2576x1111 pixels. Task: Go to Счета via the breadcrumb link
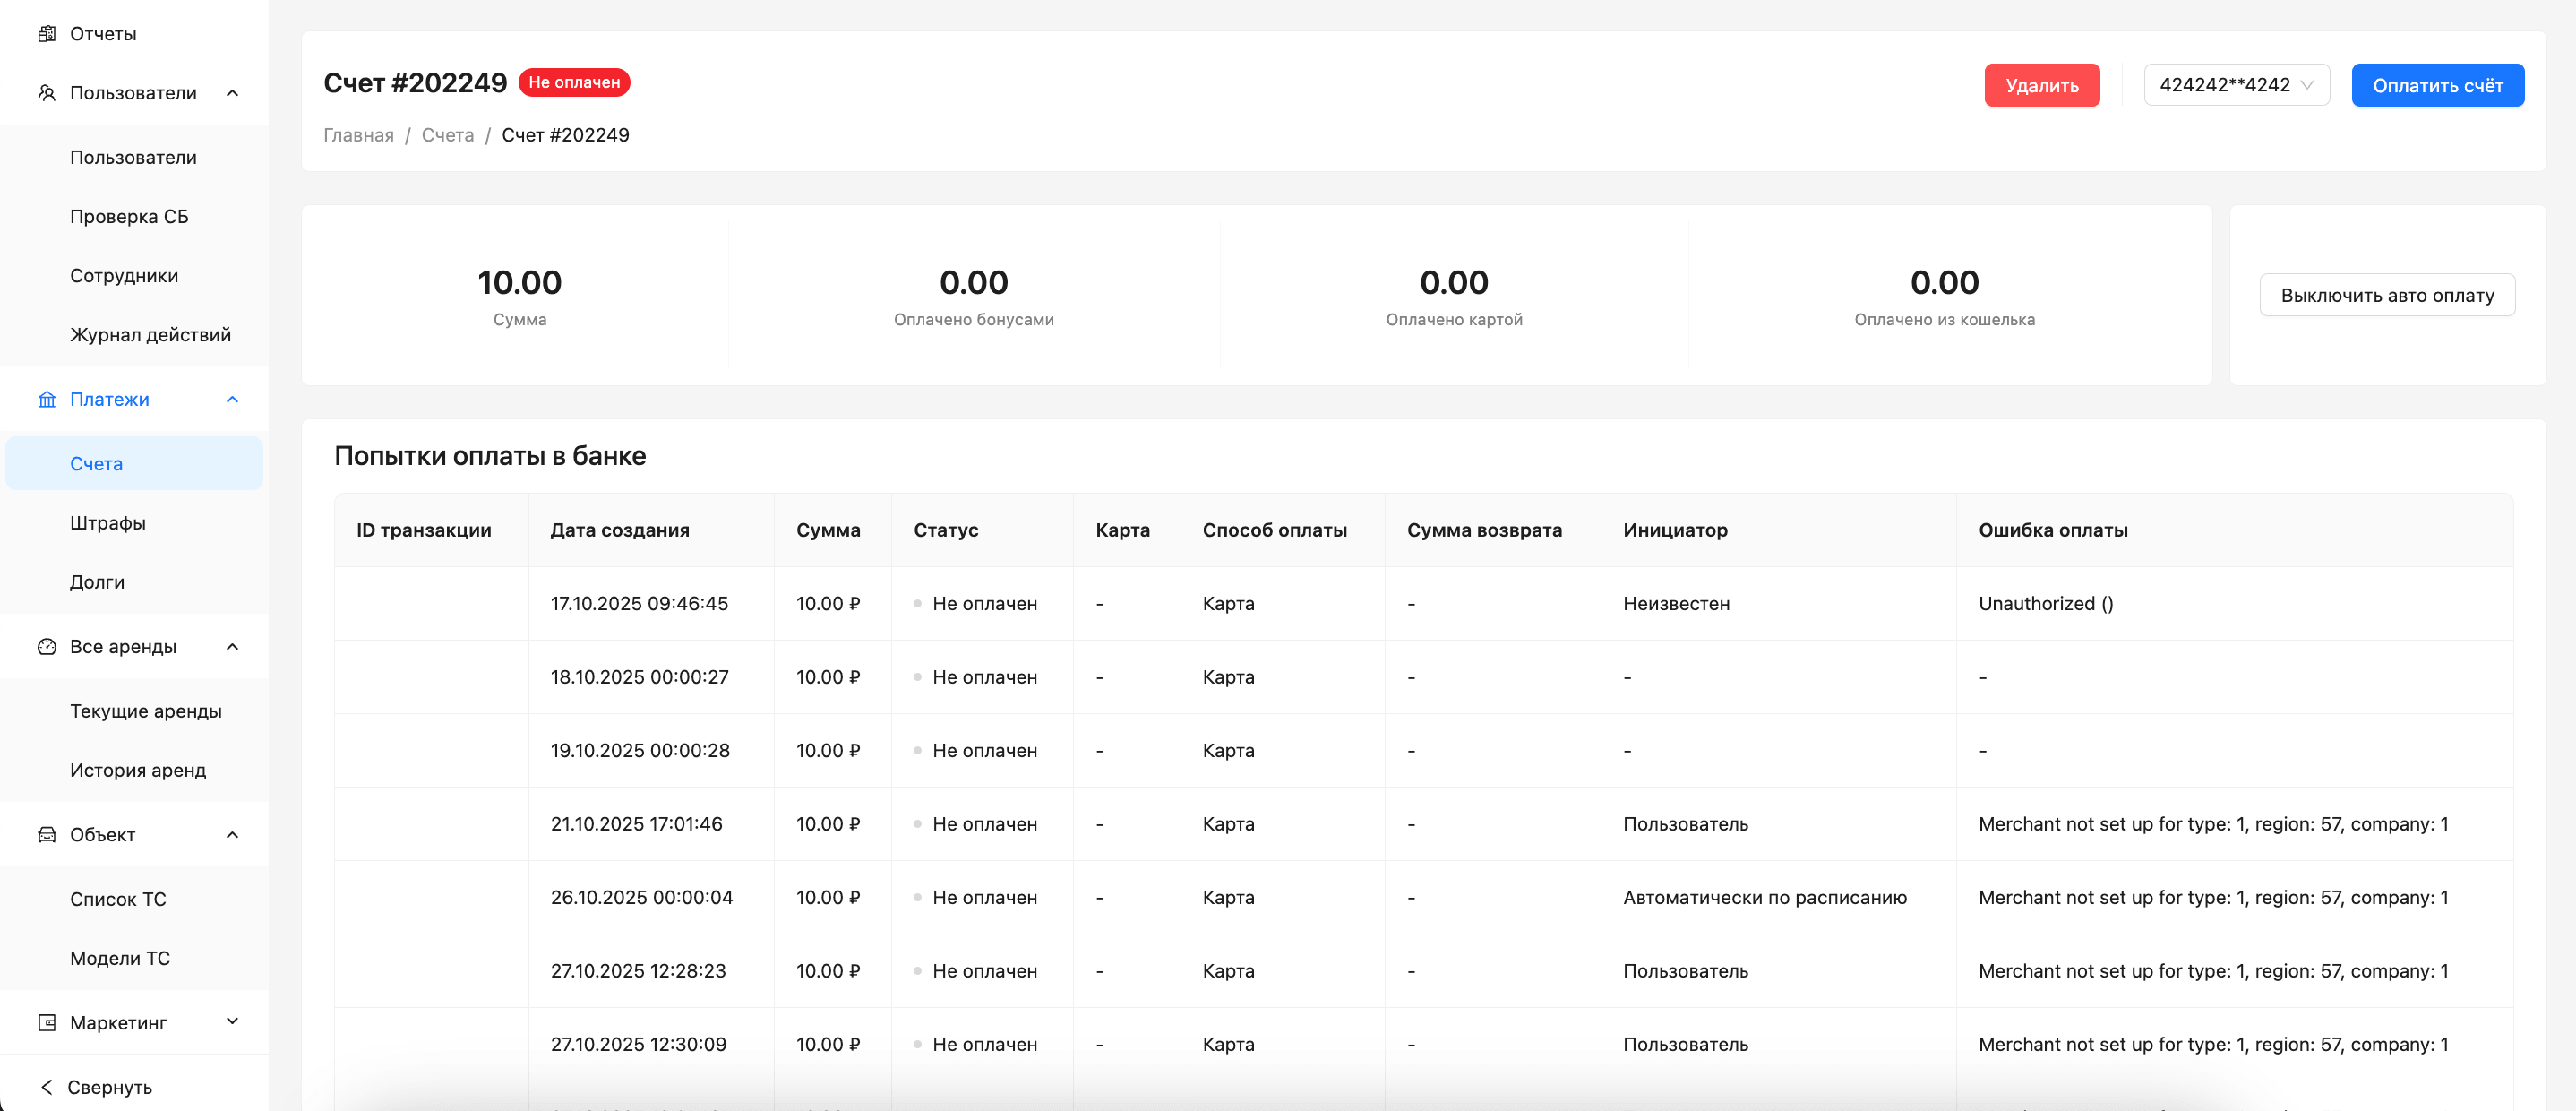coord(447,135)
